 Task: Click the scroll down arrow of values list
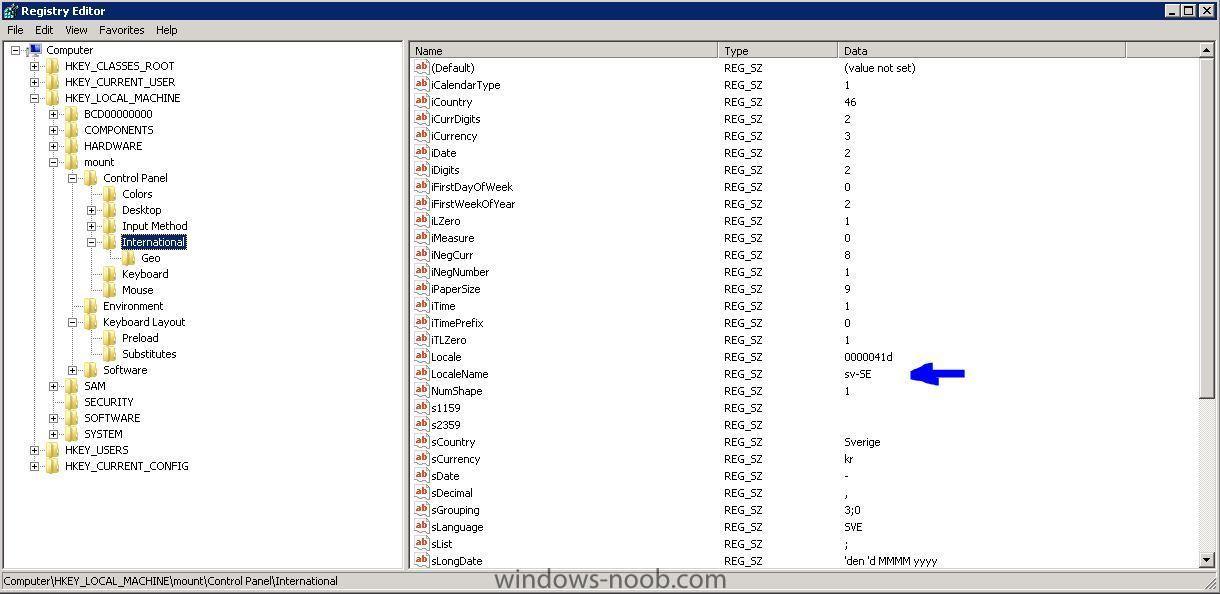point(1206,561)
